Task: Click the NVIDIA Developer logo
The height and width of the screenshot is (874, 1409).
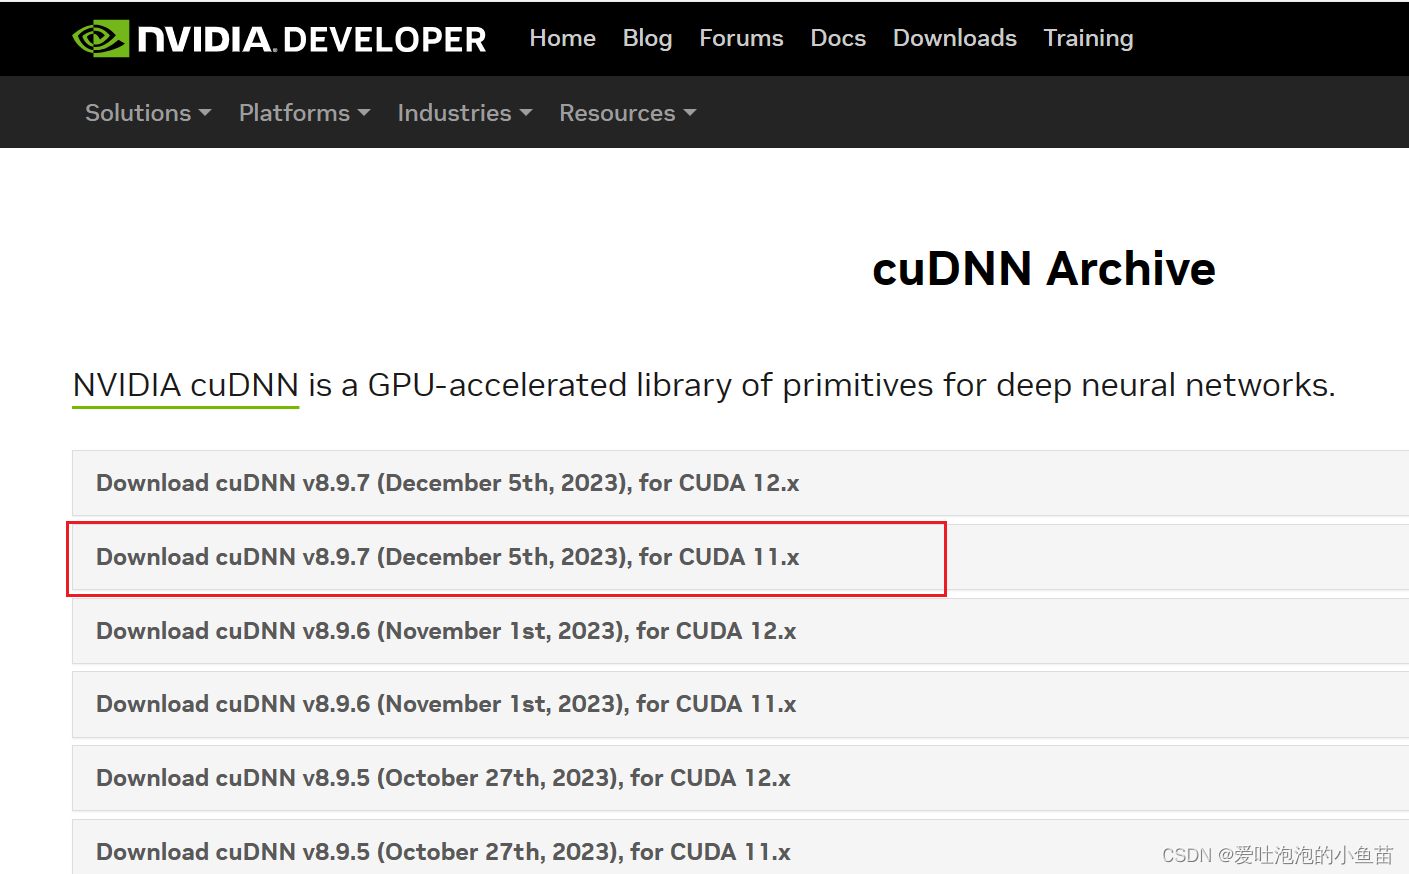Action: (x=279, y=39)
